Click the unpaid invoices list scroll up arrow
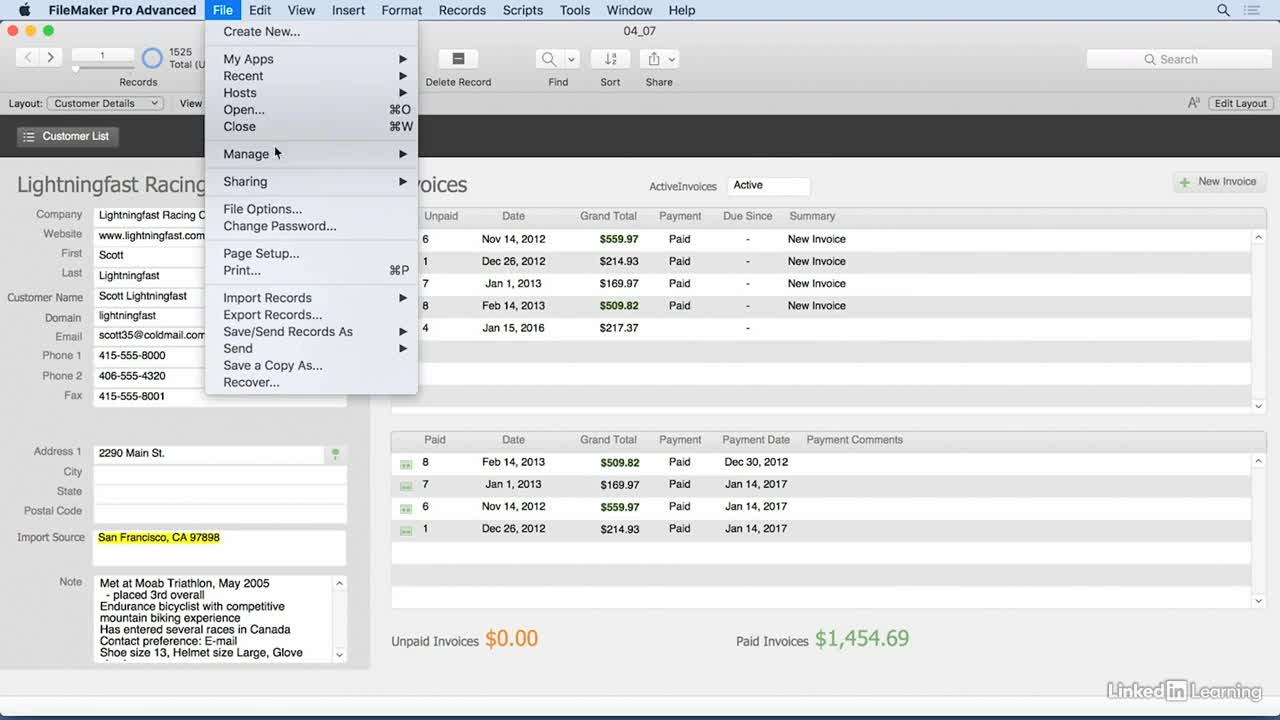1280x720 pixels. point(1259,238)
